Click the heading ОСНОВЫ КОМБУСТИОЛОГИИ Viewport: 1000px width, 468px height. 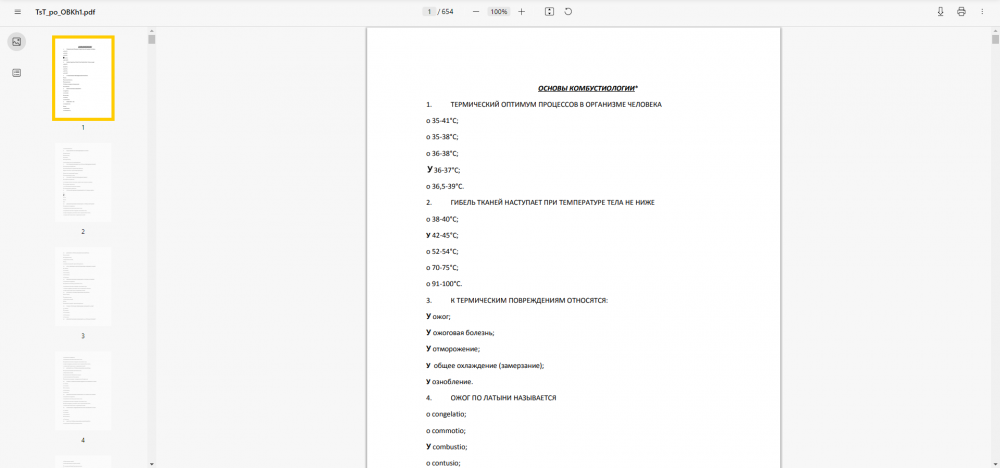tap(588, 88)
